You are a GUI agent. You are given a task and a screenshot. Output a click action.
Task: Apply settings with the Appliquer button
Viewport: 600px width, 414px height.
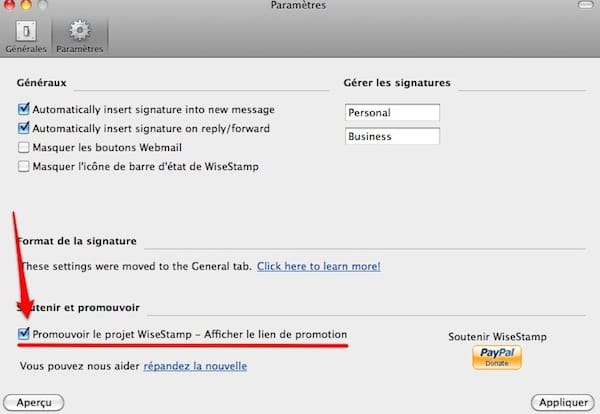561,402
